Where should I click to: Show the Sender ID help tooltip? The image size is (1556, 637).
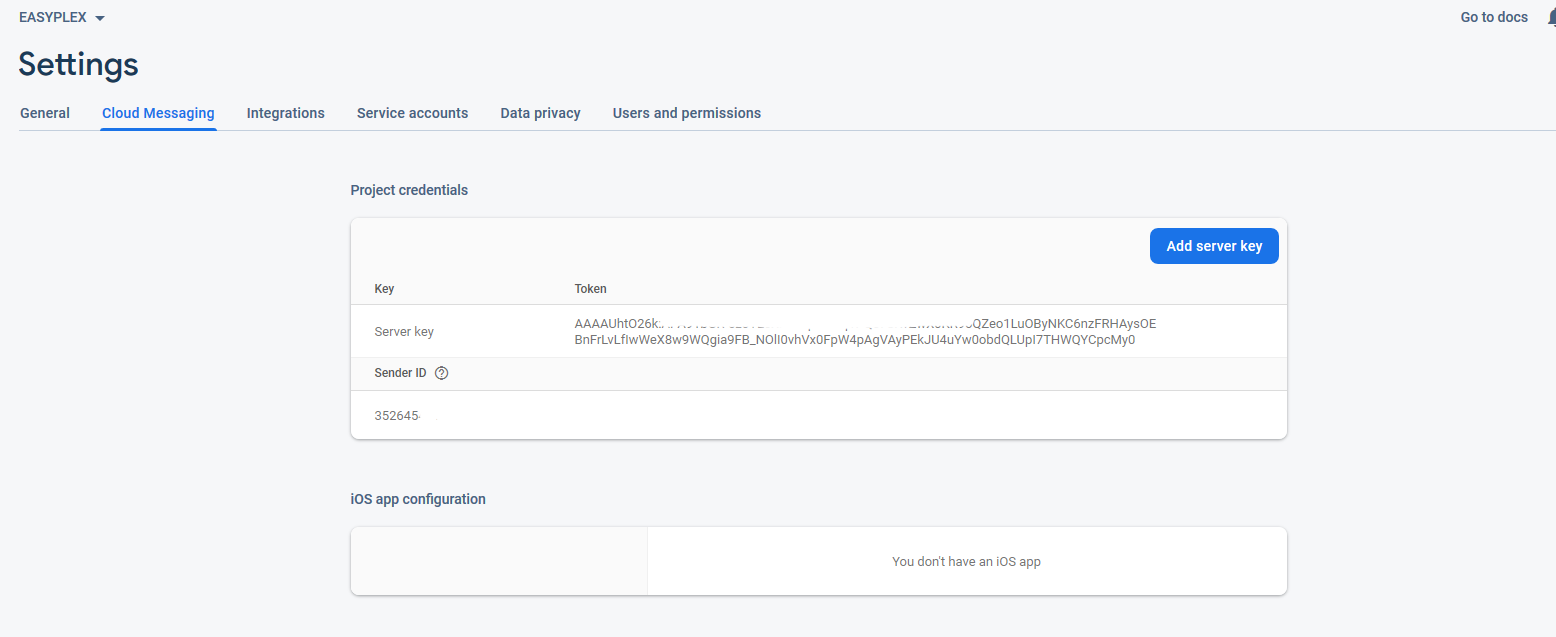[441, 372]
